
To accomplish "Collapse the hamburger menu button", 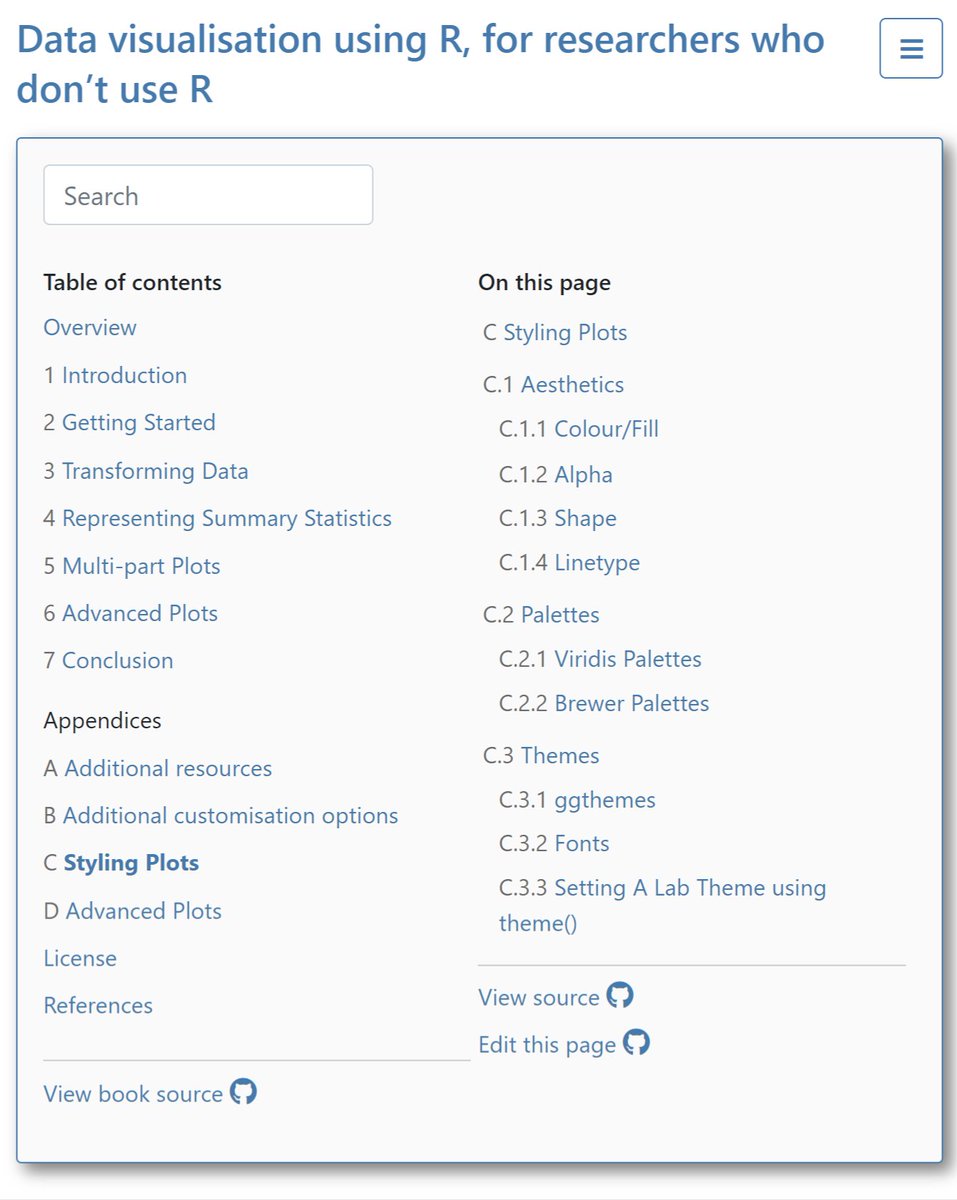I will [911, 48].
